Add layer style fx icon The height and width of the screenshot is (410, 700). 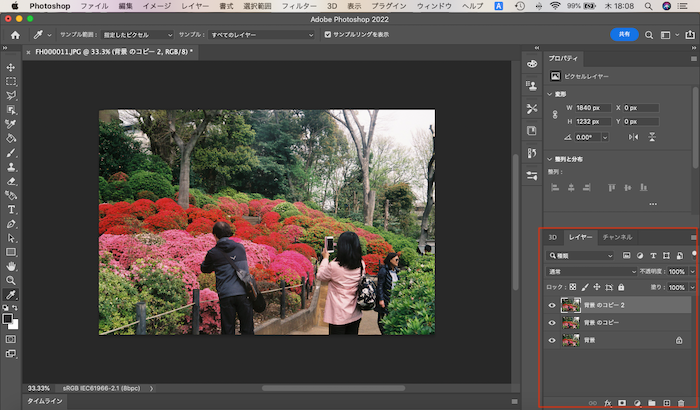[608, 403]
